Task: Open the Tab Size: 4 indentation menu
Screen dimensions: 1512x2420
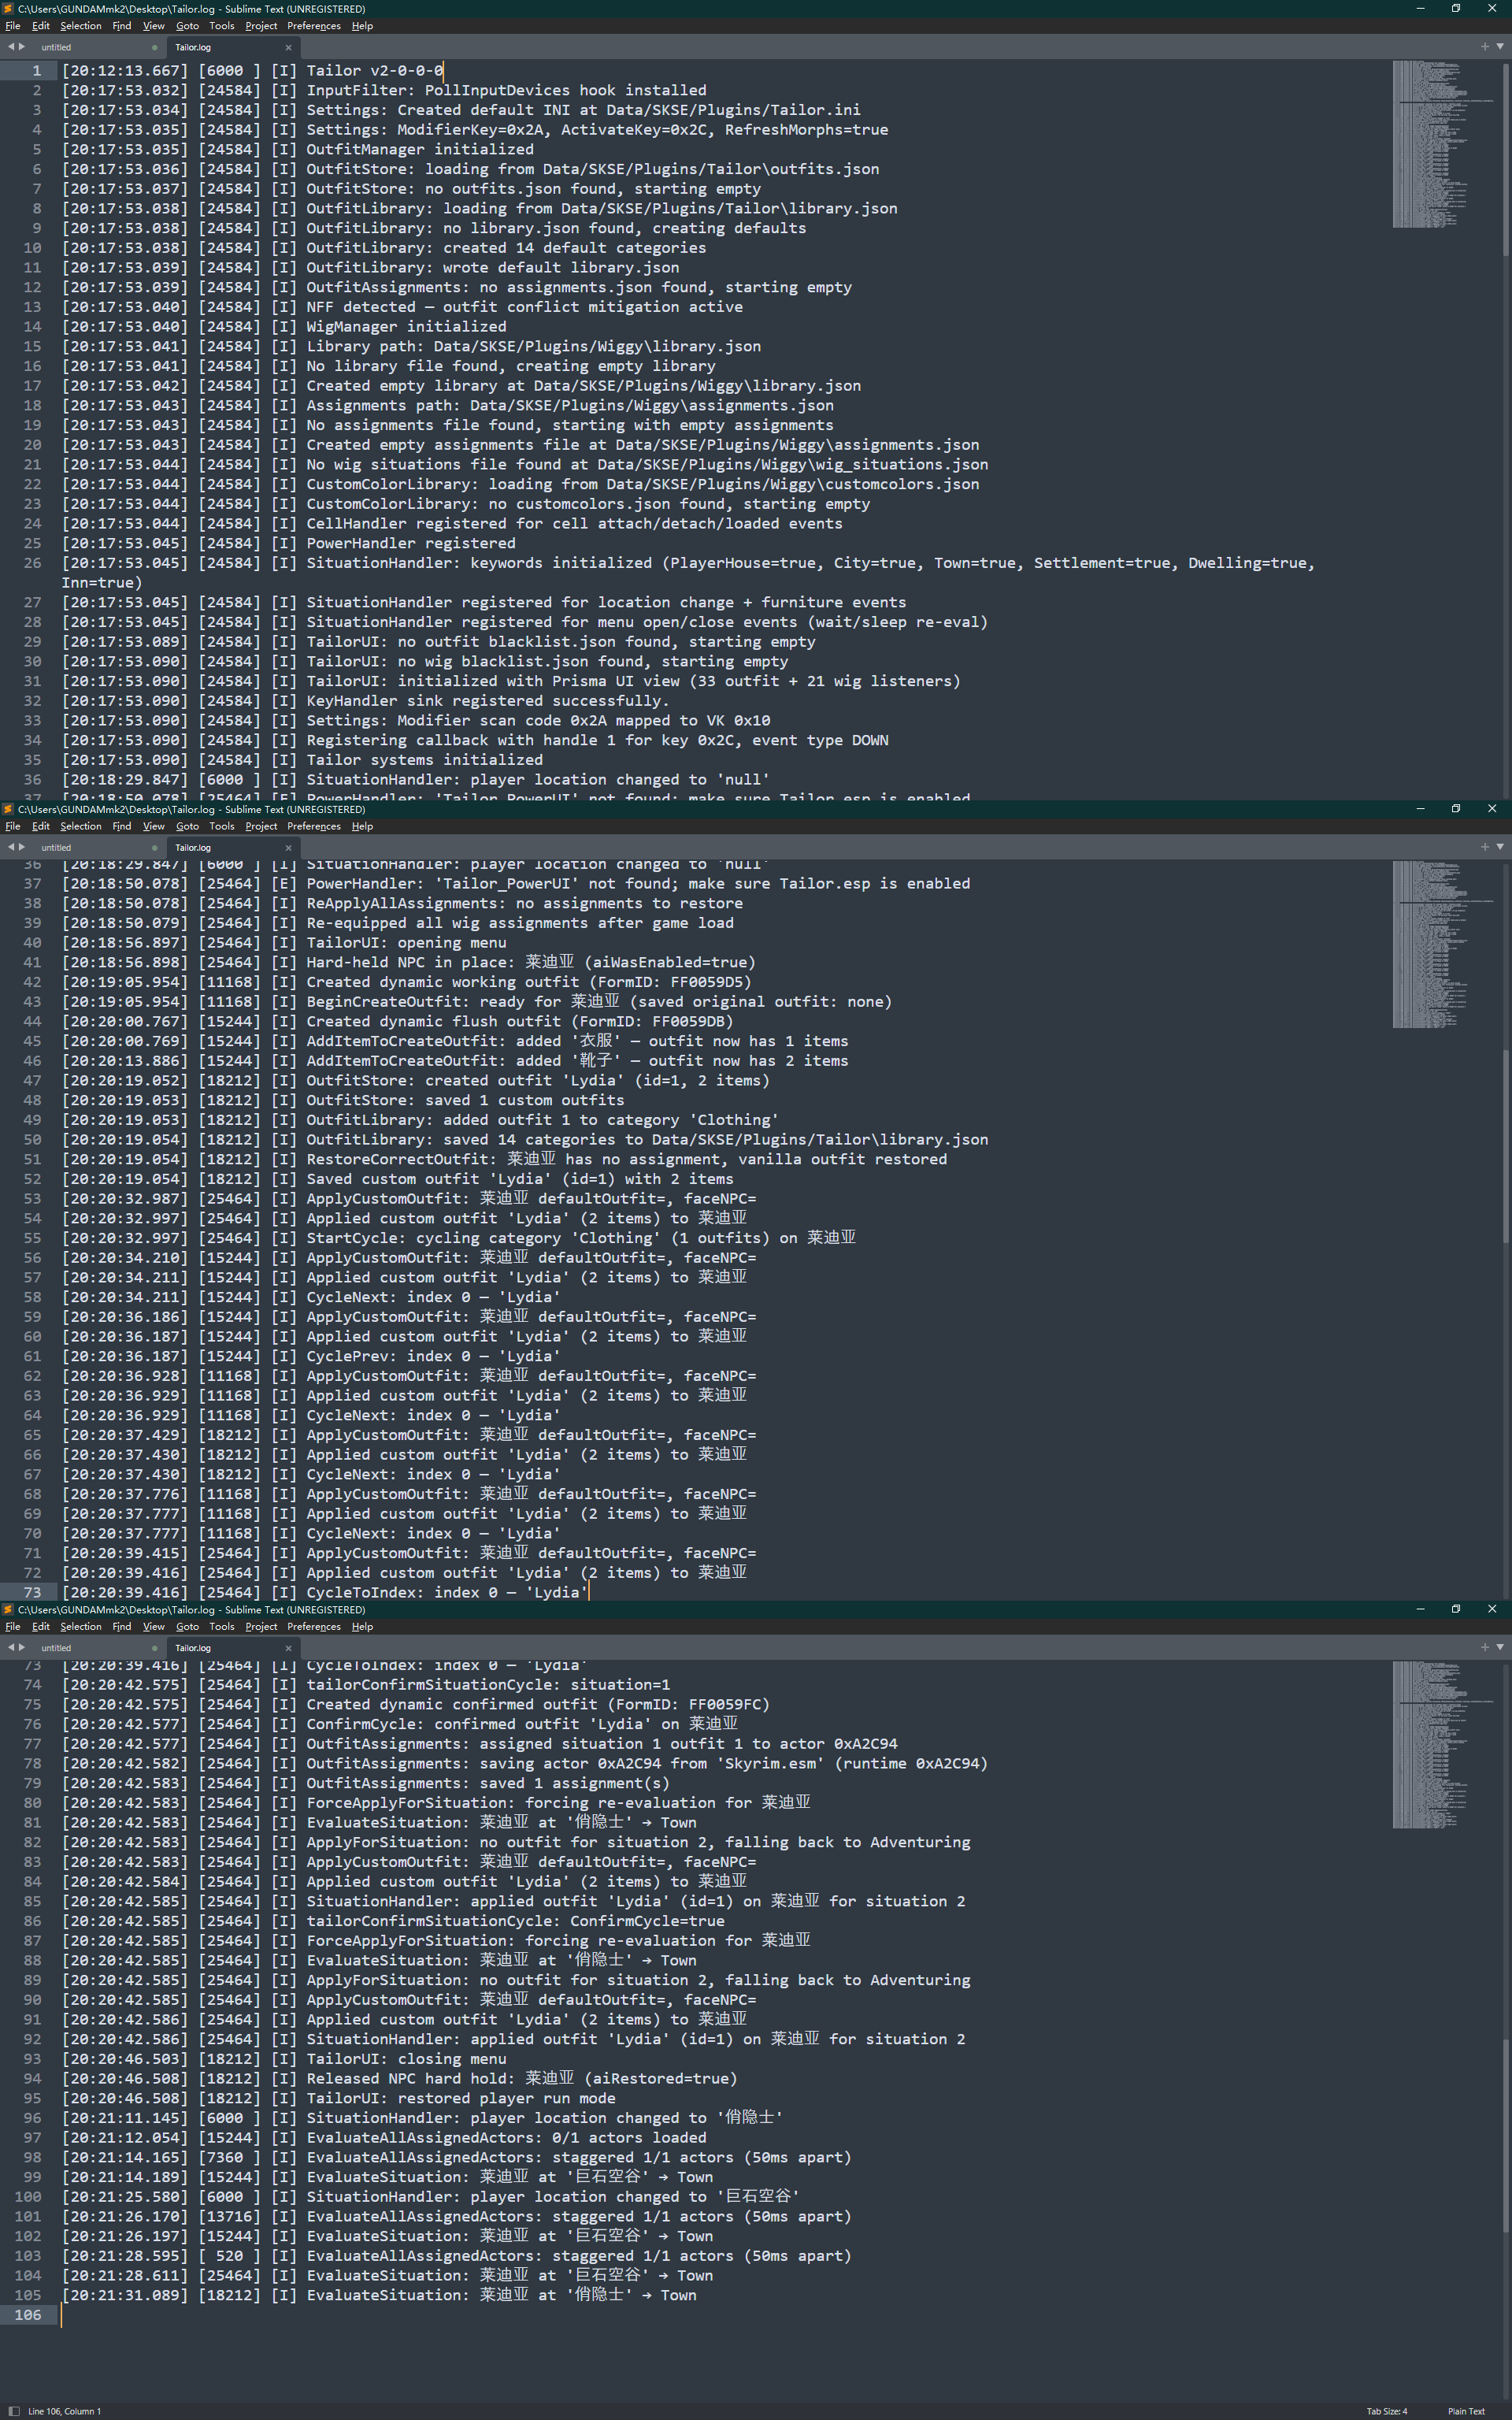Action: click(1387, 2411)
